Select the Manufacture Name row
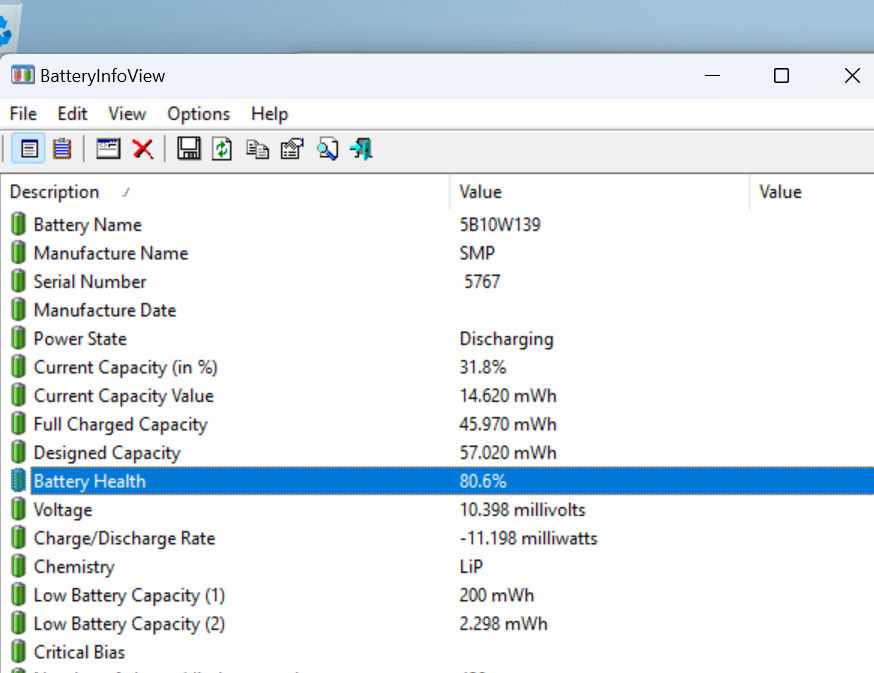The height and width of the screenshot is (673, 874). pos(437,253)
